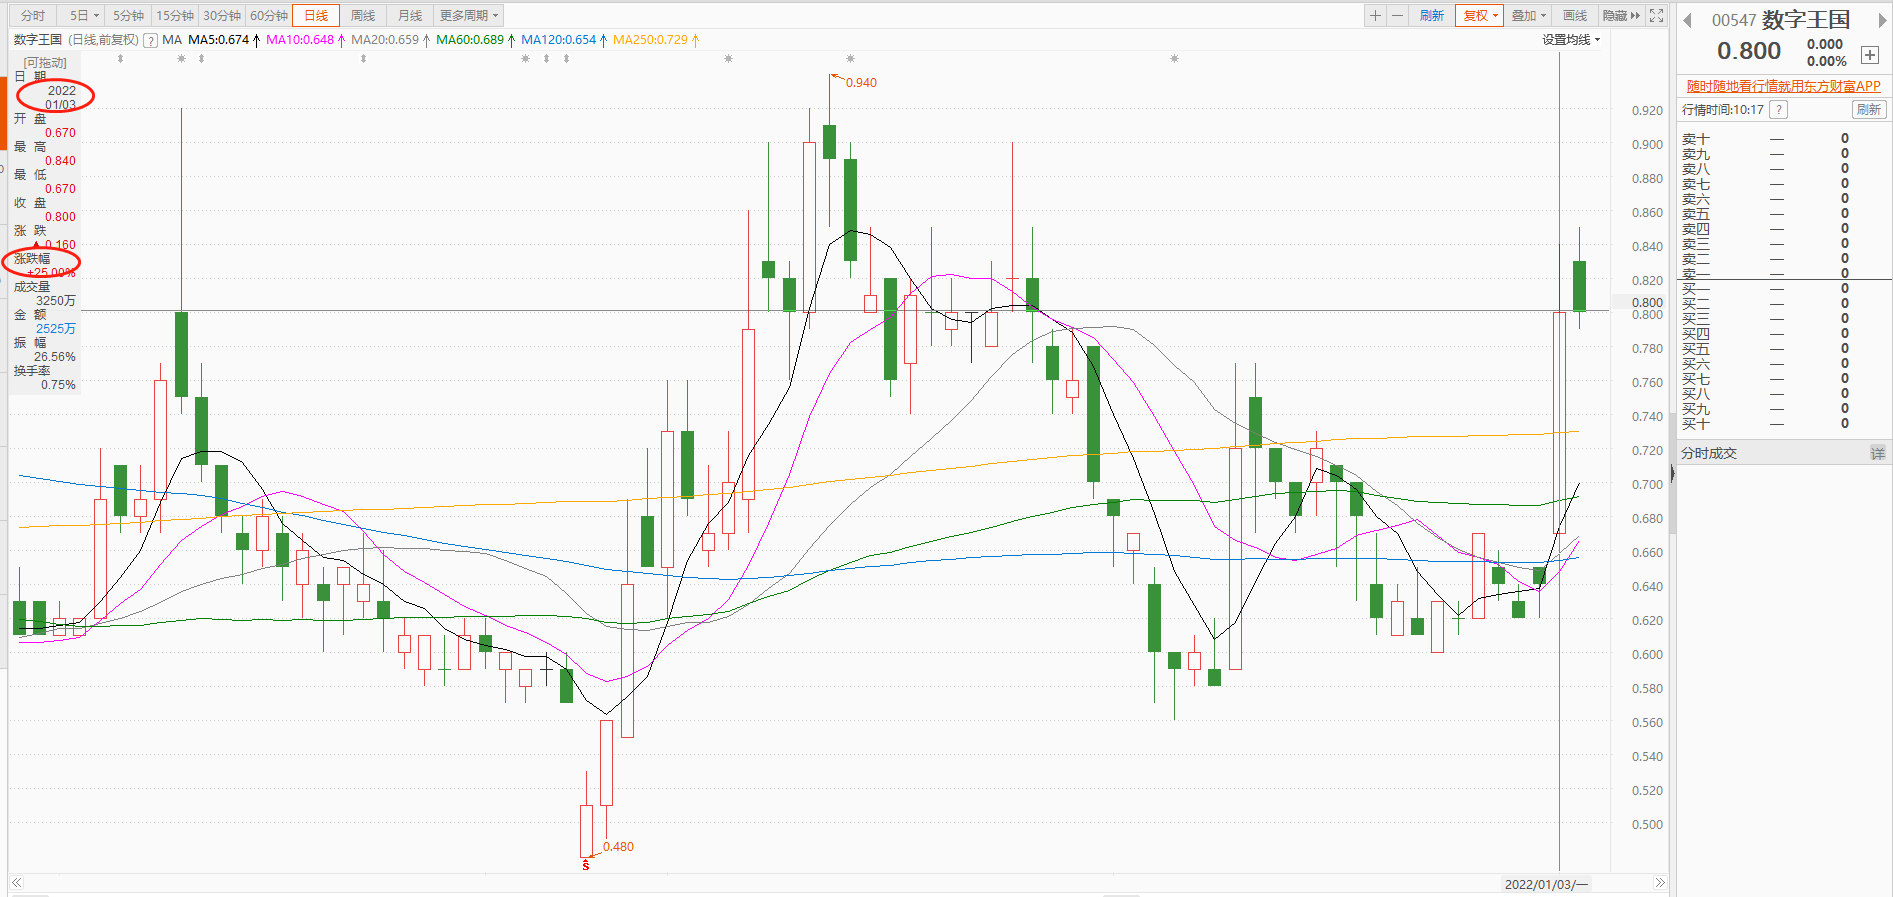Go to previous stock with left arrow
Screen dimensions: 1893x897
[1687, 21]
